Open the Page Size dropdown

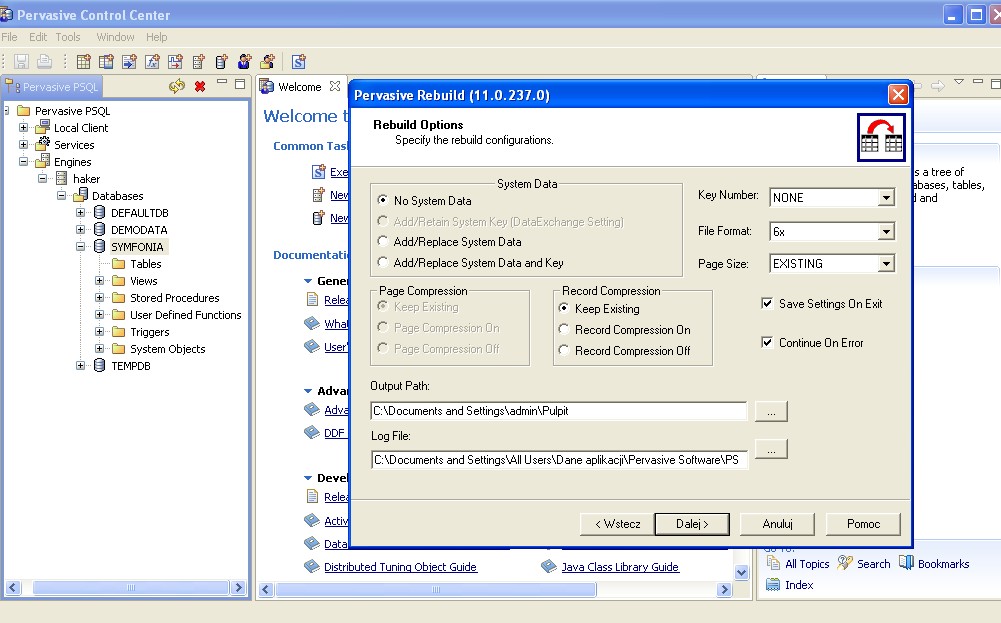[886, 264]
